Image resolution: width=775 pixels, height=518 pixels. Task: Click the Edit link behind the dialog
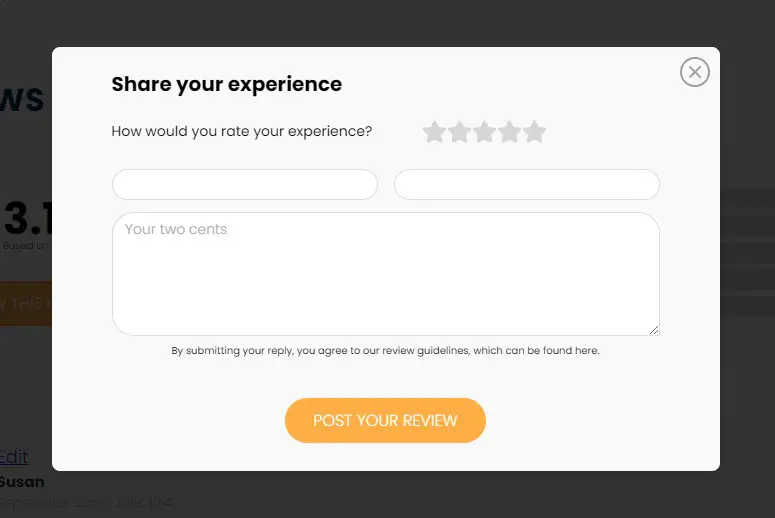[13, 457]
